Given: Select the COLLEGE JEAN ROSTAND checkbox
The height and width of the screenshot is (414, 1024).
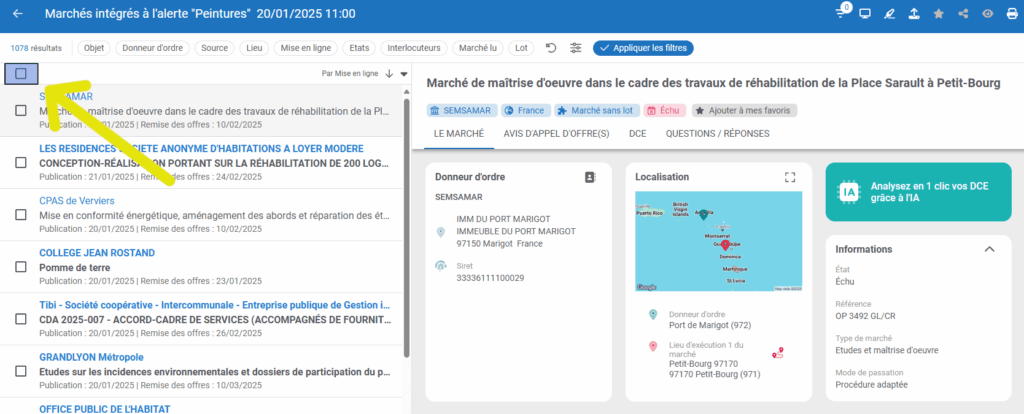Looking at the screenshot, I should point(21,267).
